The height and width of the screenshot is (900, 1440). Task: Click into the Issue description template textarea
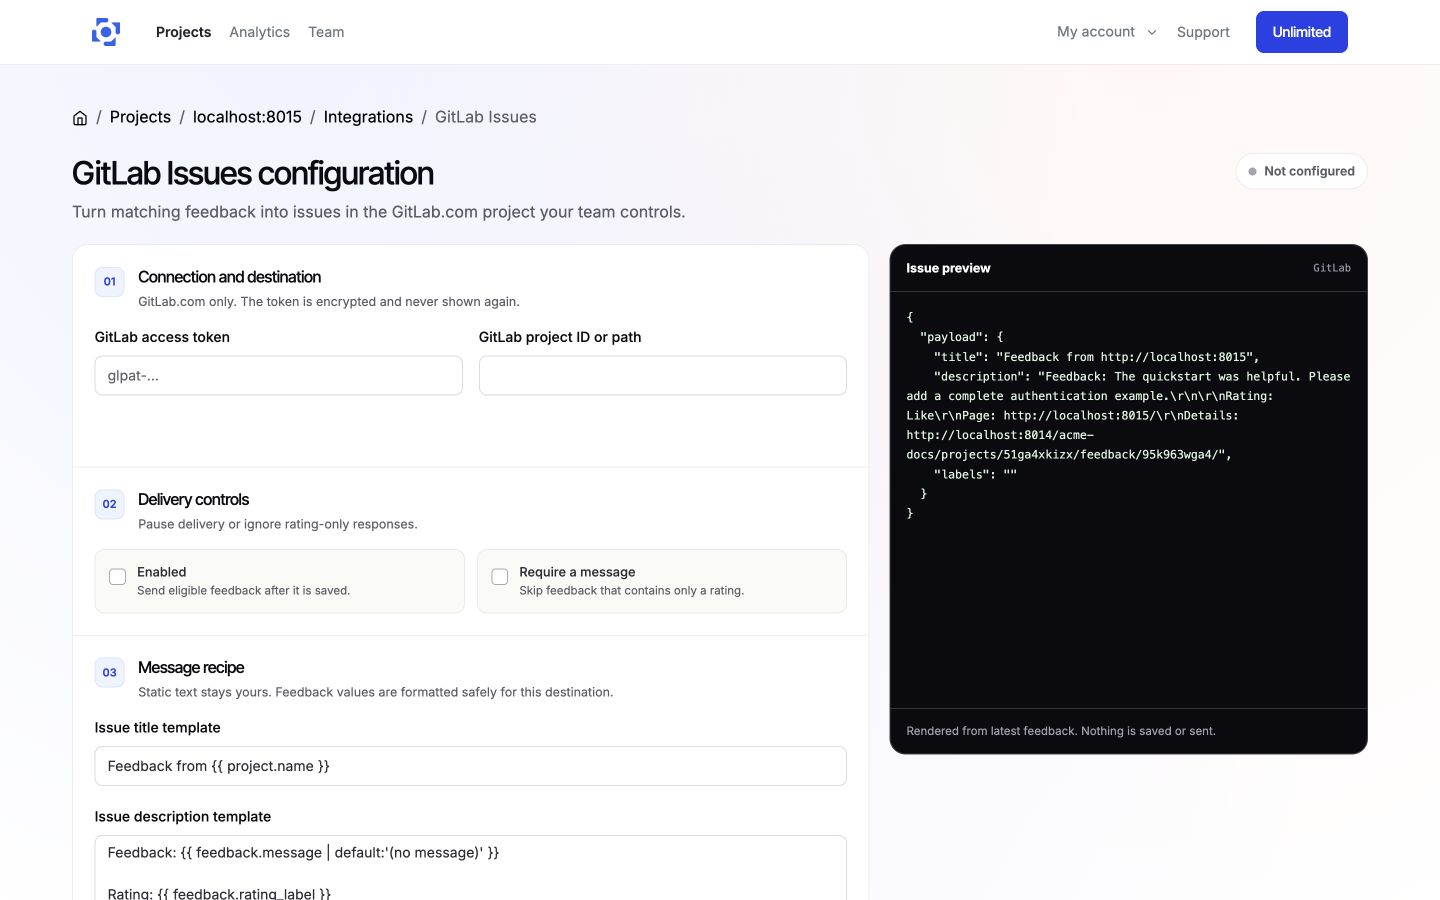pyautogui.click(x=470, y=868)
